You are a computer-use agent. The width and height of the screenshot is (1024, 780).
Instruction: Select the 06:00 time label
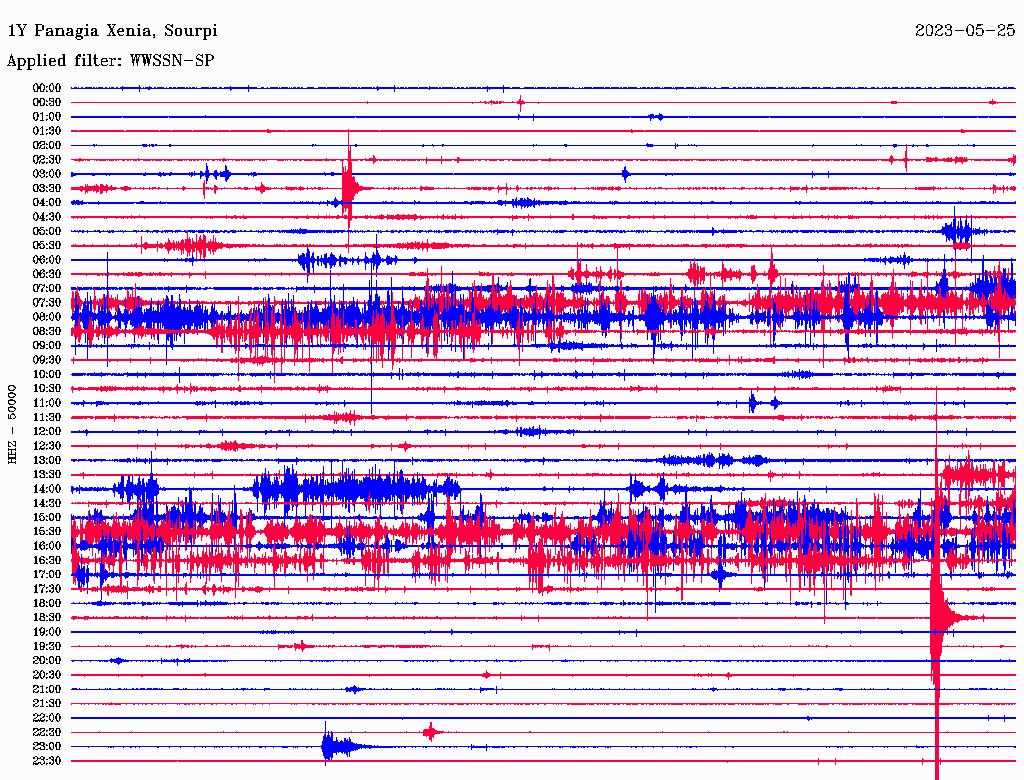(47, 260)
